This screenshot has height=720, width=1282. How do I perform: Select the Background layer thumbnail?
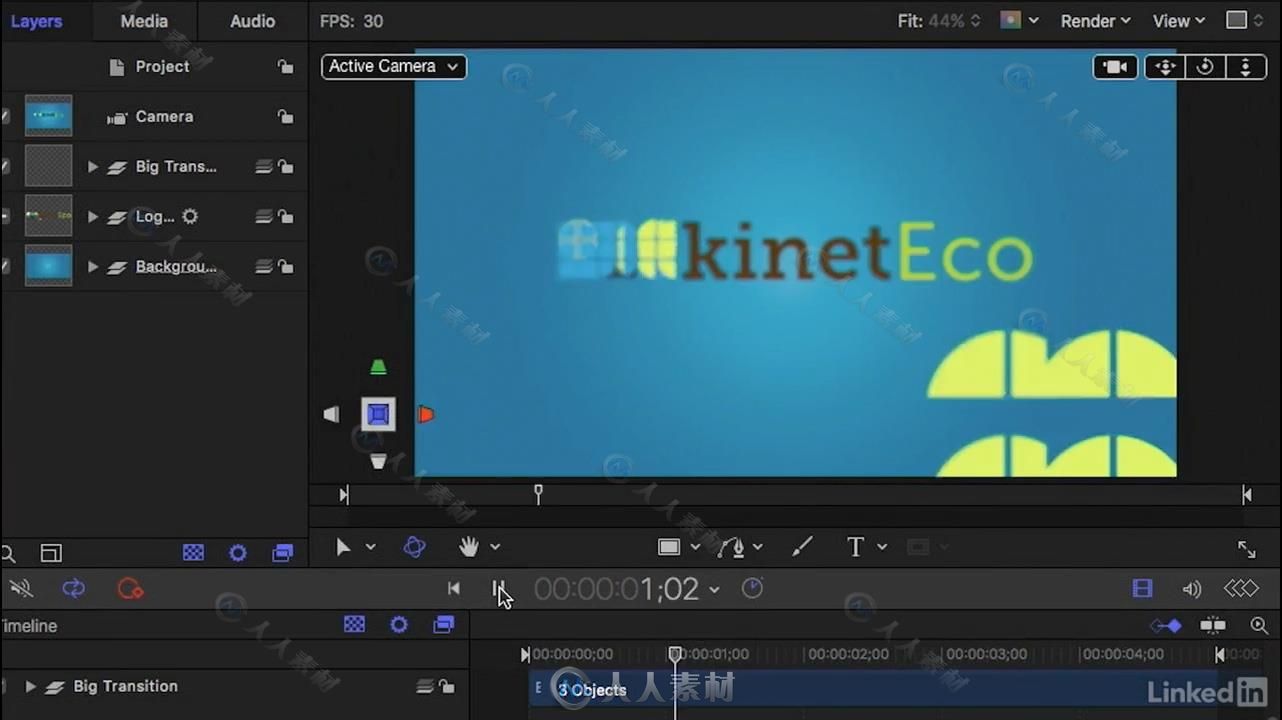(48, 266)
